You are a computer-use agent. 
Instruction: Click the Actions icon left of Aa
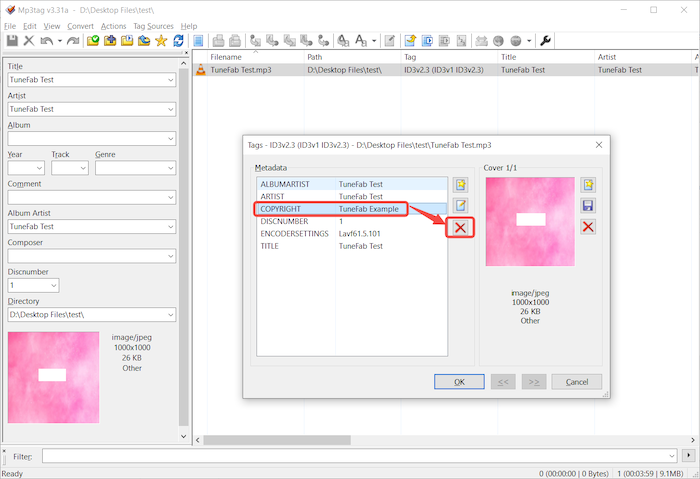343,41
